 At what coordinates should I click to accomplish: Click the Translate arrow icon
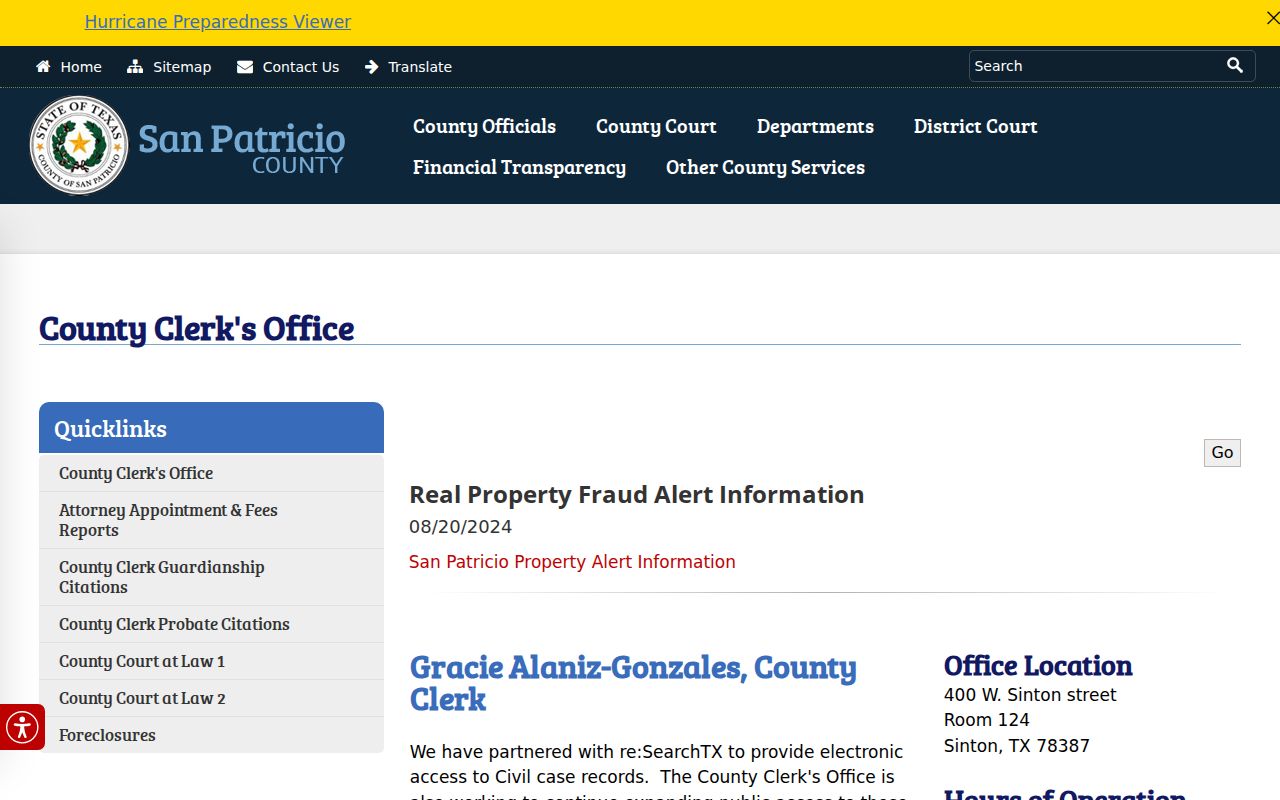pos(372,67)
